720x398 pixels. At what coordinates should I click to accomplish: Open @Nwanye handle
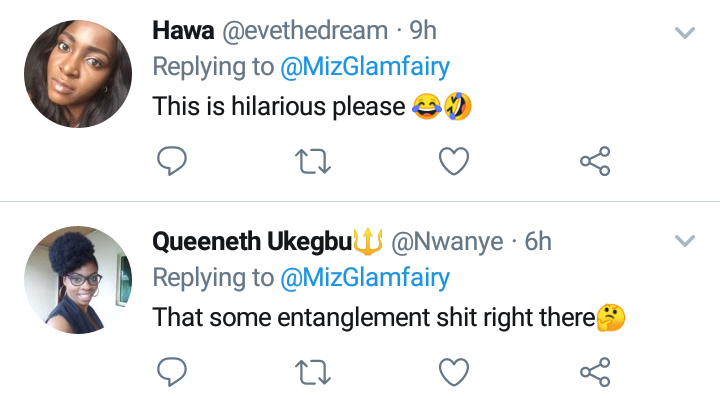click(x=447, y=242)
